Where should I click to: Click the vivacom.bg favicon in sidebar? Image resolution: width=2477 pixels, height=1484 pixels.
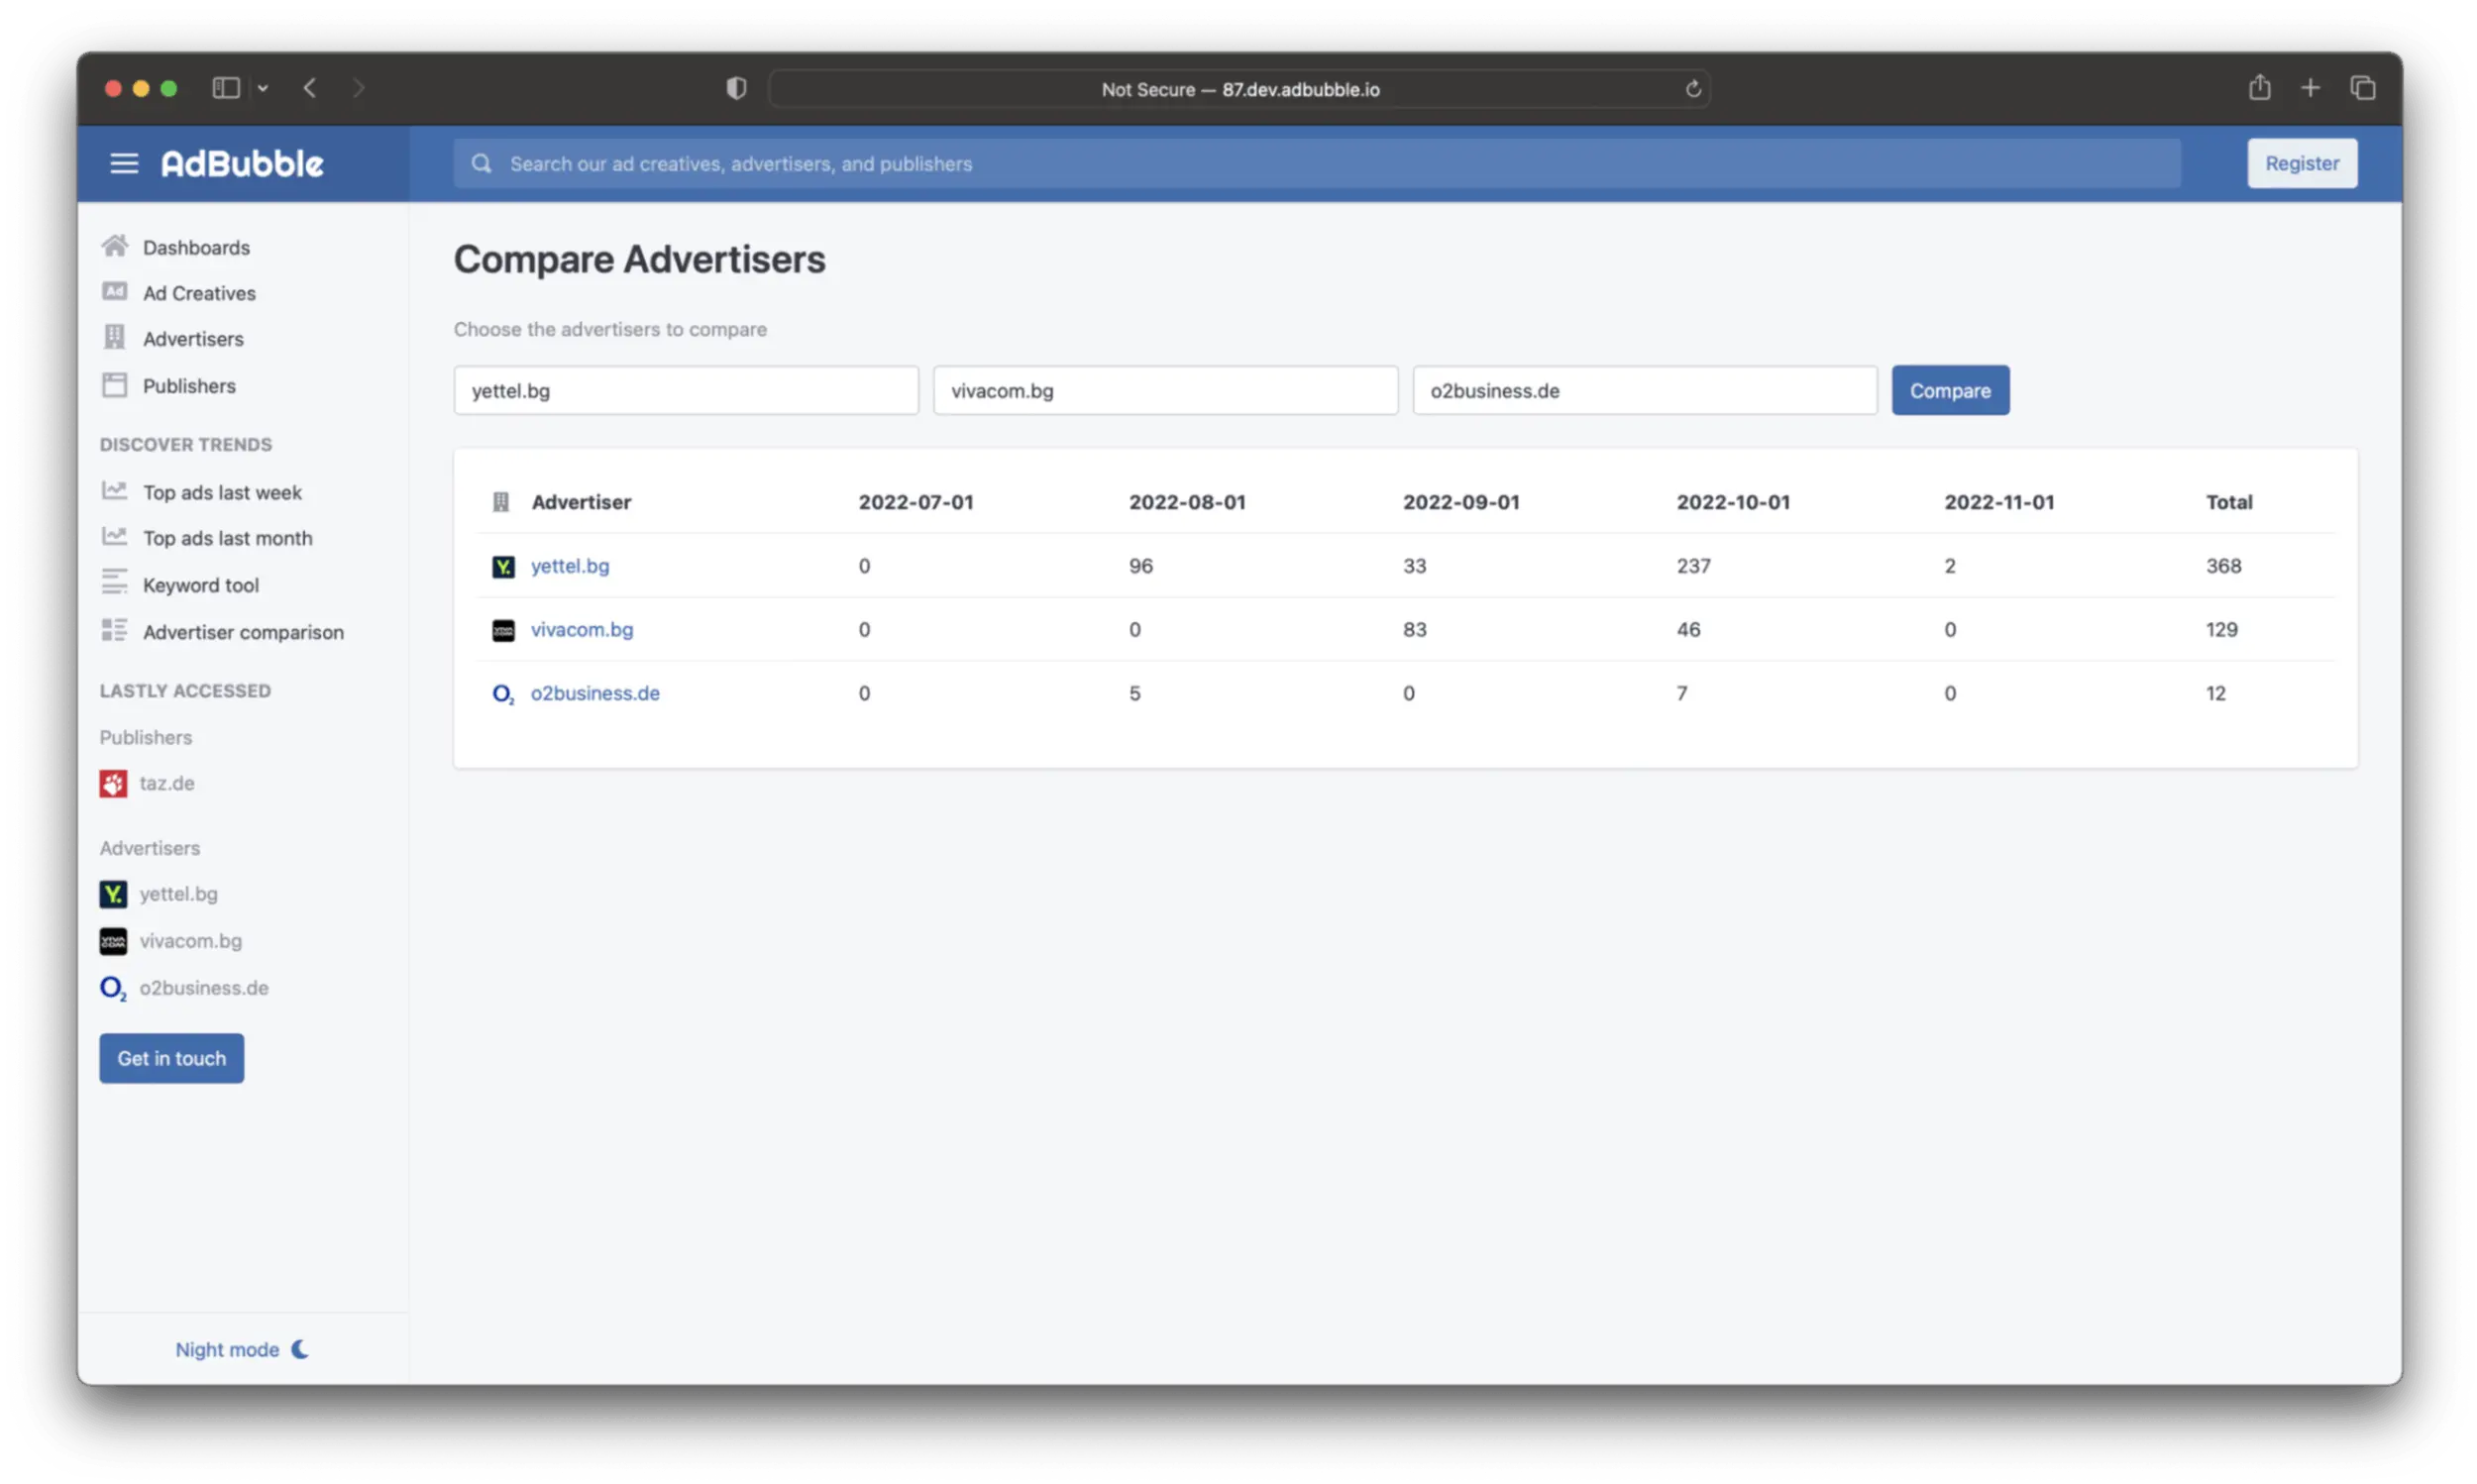tap(113, 941)
